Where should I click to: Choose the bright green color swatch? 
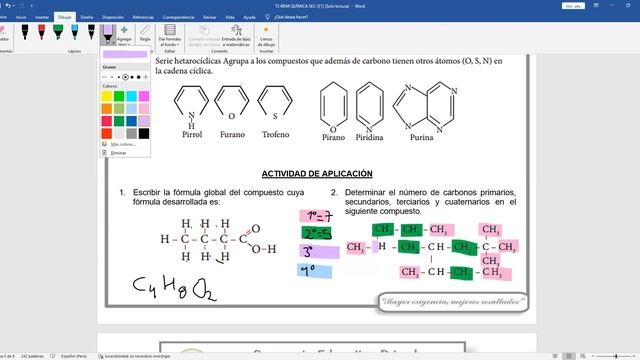coord(119,96)
